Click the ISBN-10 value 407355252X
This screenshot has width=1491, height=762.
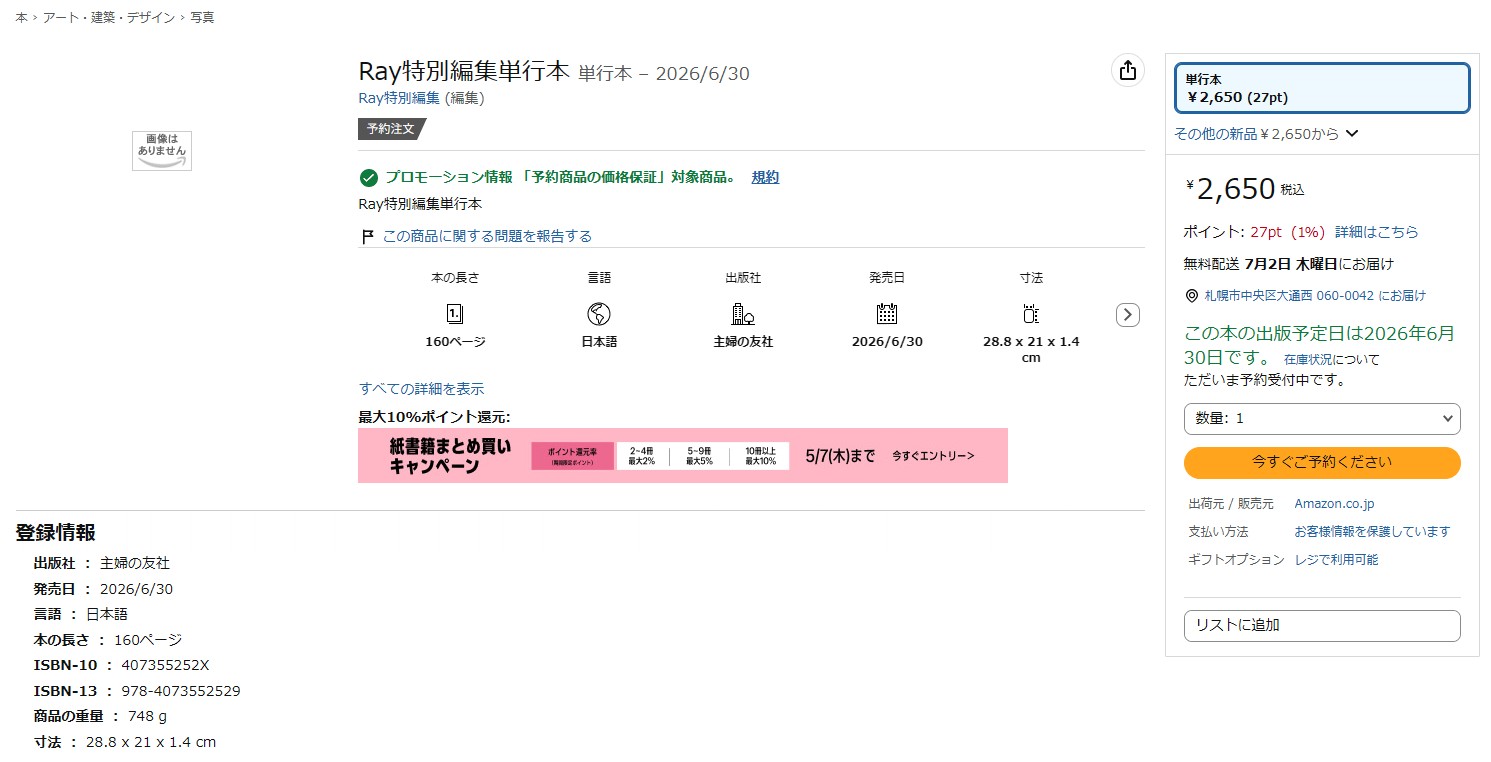[165, 665]
